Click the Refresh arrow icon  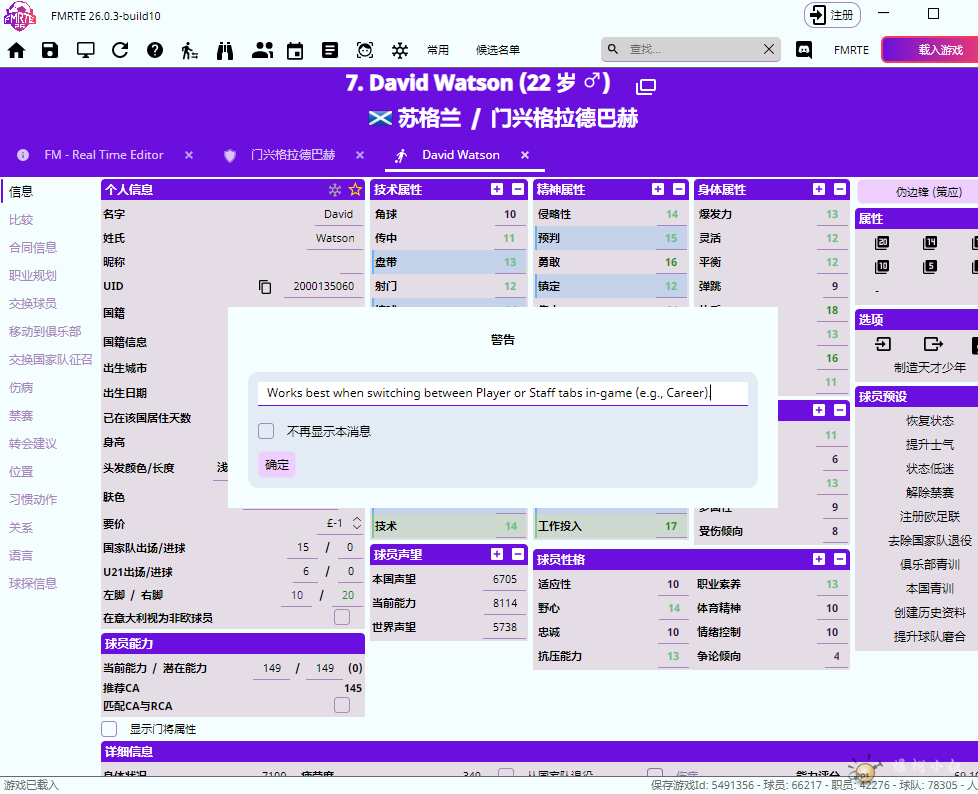(x=120, y=50)
